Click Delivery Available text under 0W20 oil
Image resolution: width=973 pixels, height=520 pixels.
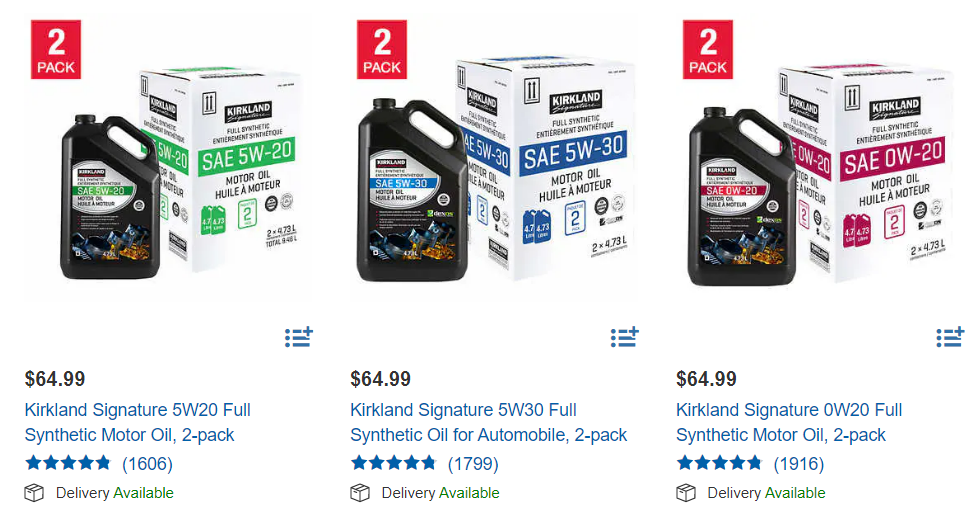click(766, 493)
